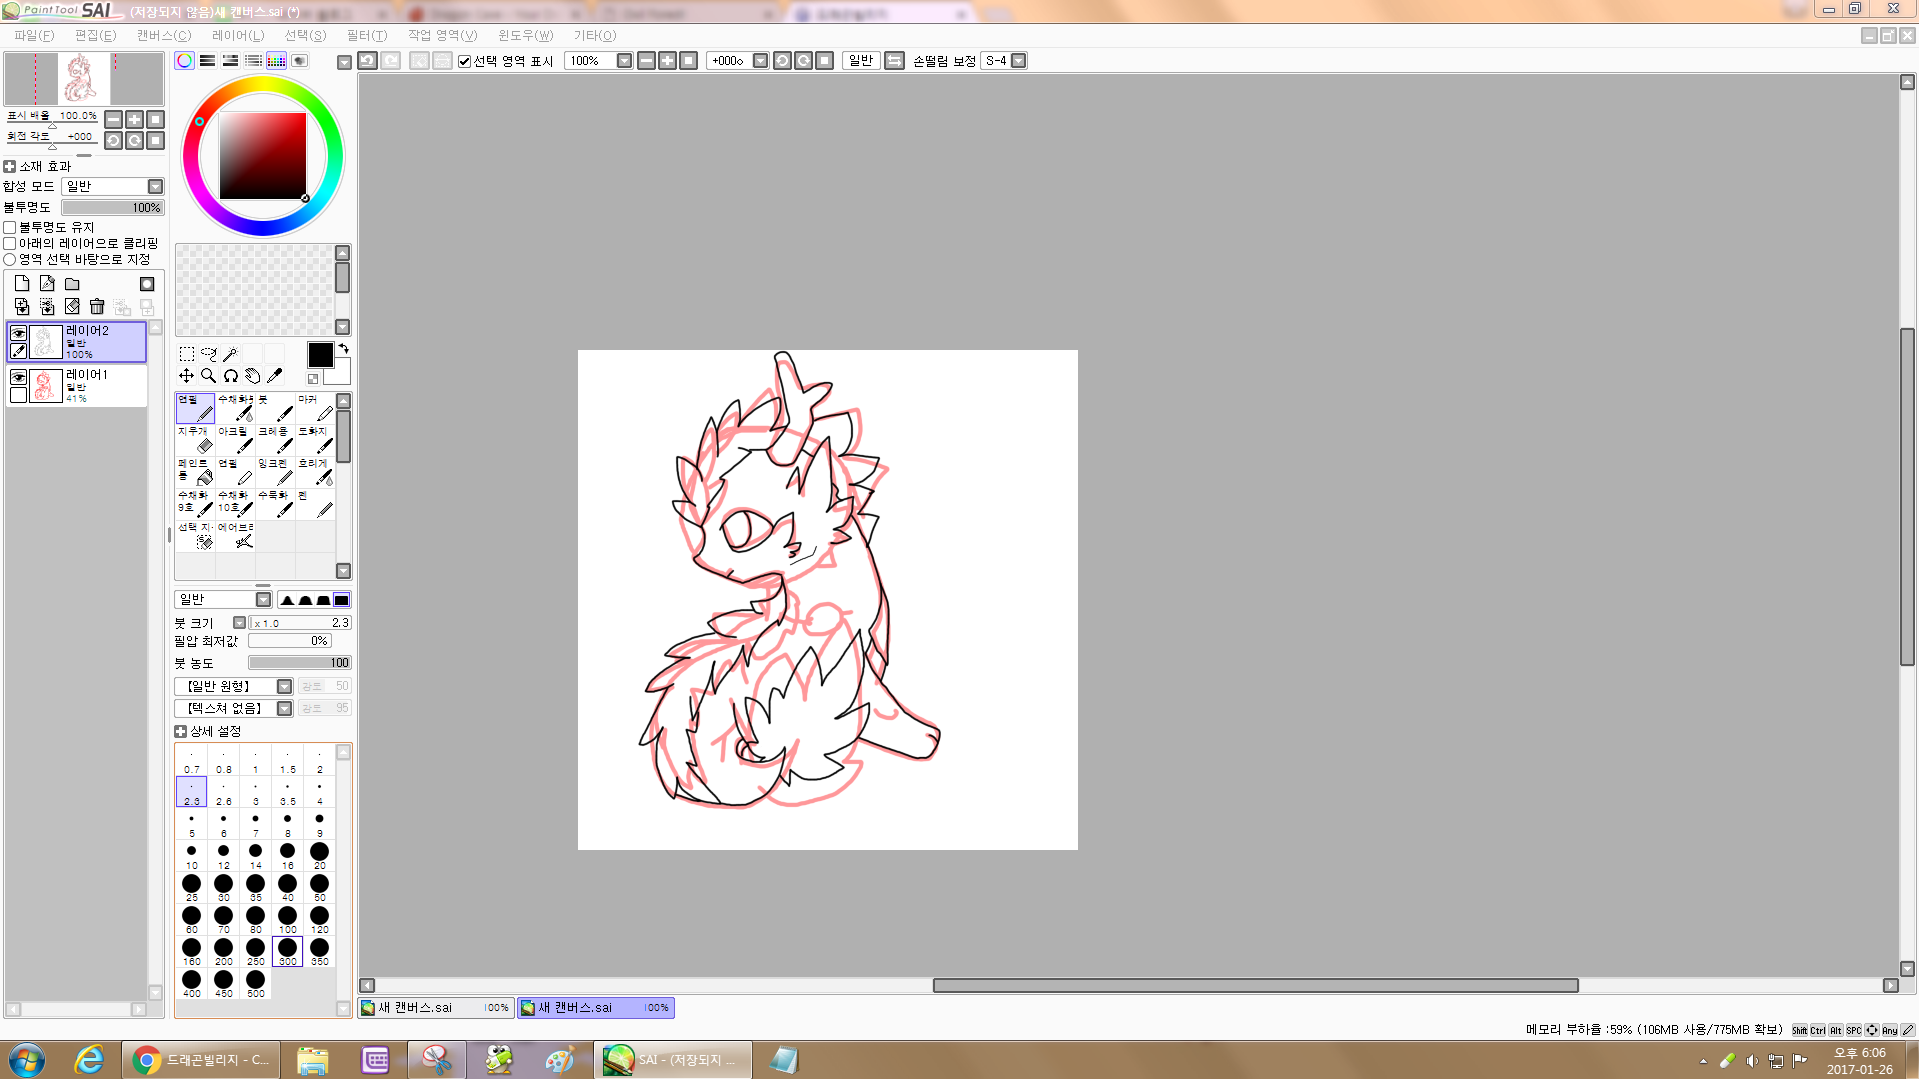This screenshot has height=1079, width=1919.
Task: Merge the layer down
Action: 22,306
